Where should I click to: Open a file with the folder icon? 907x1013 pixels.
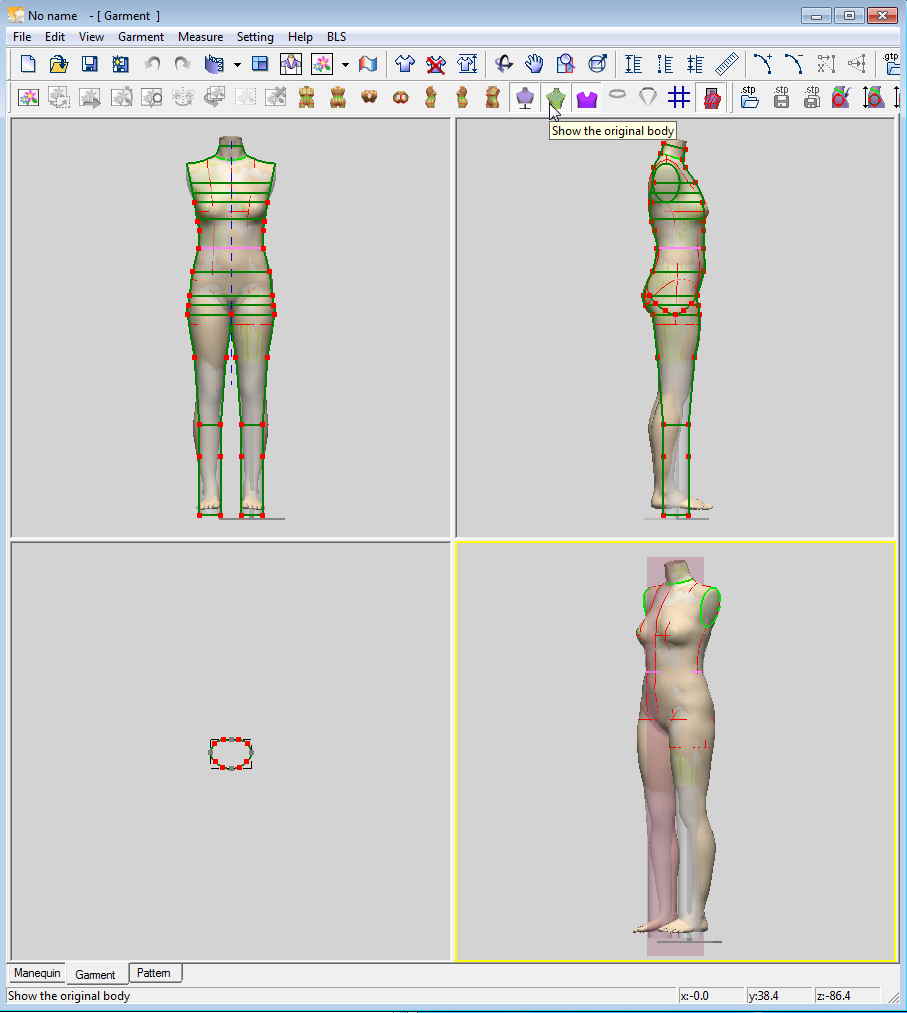(x=59, y=63)
